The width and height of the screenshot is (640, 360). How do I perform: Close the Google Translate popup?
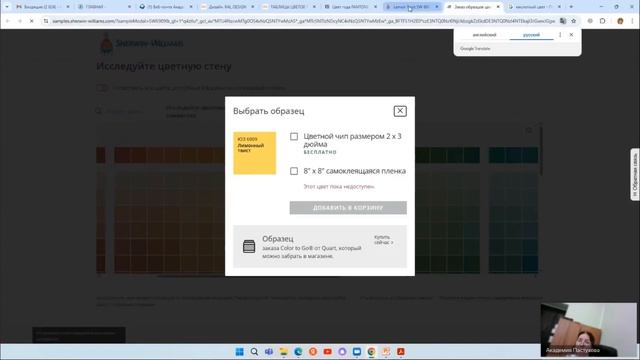tap(571, 35)
